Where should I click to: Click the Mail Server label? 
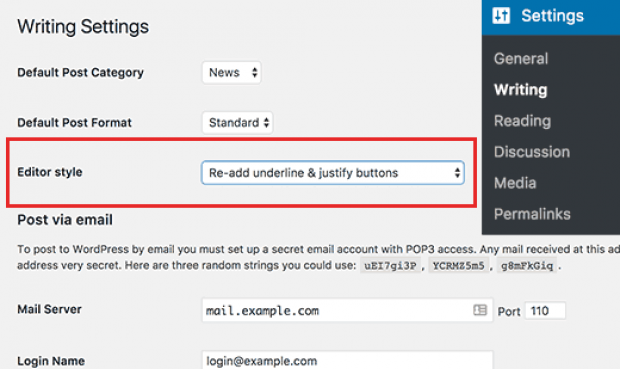coord(49,309)
